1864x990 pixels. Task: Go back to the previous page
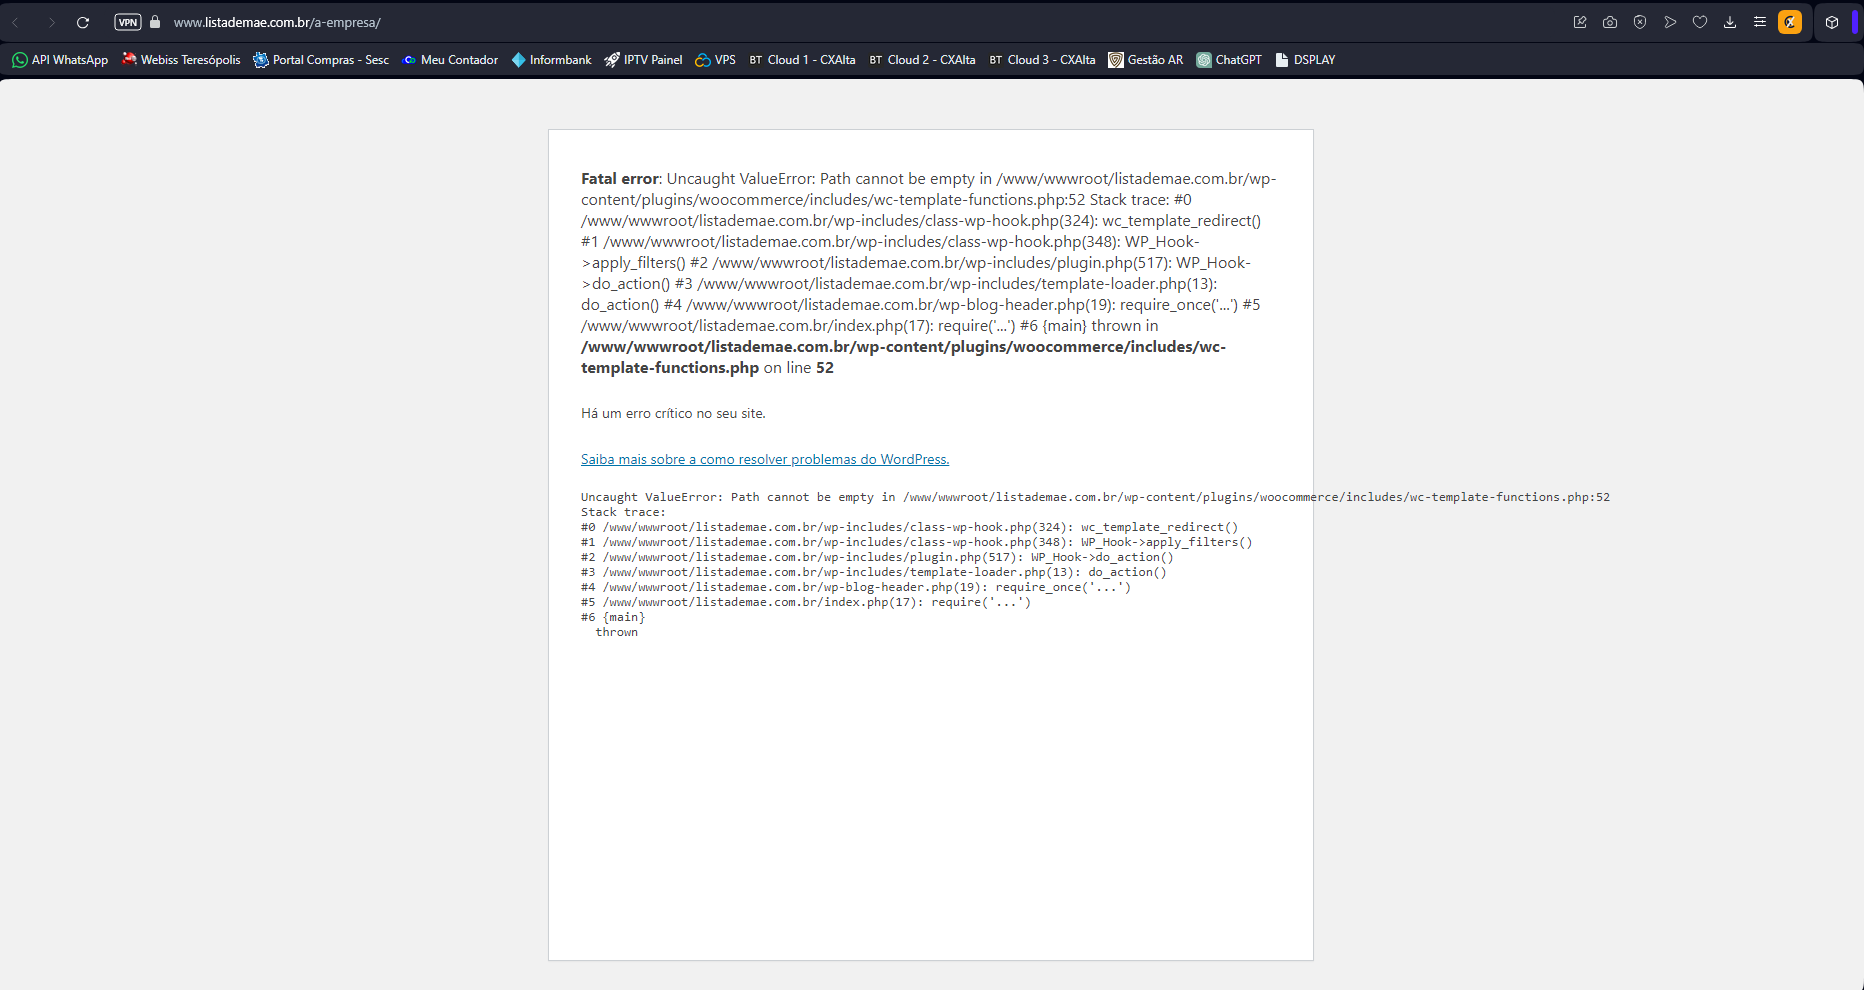[x=17, y=22]
